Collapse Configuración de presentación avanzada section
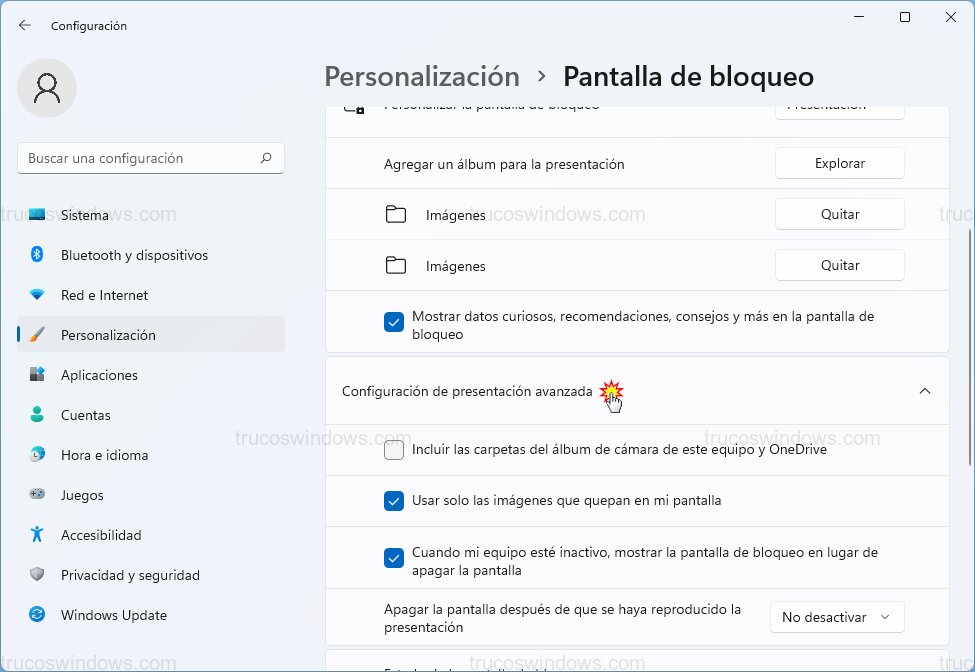 pos(924,391)
